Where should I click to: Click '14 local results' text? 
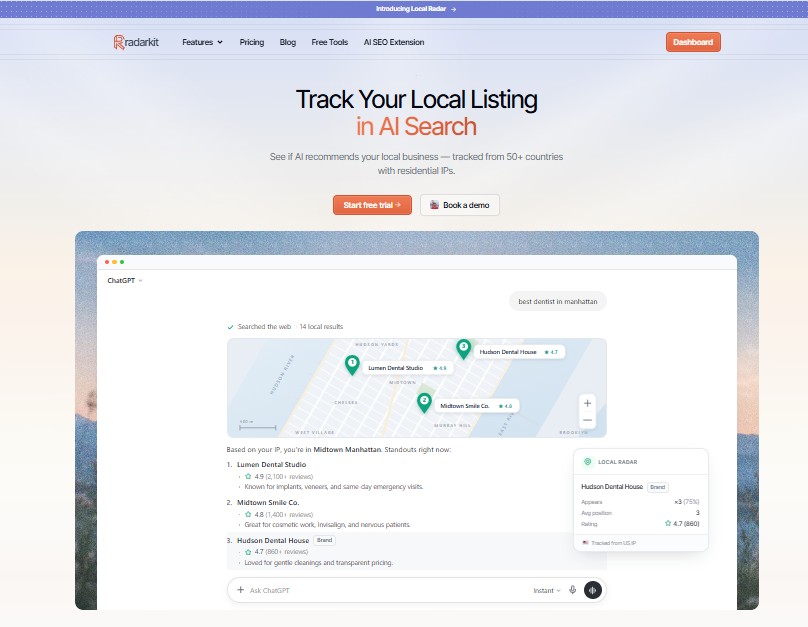pos(321,327)
